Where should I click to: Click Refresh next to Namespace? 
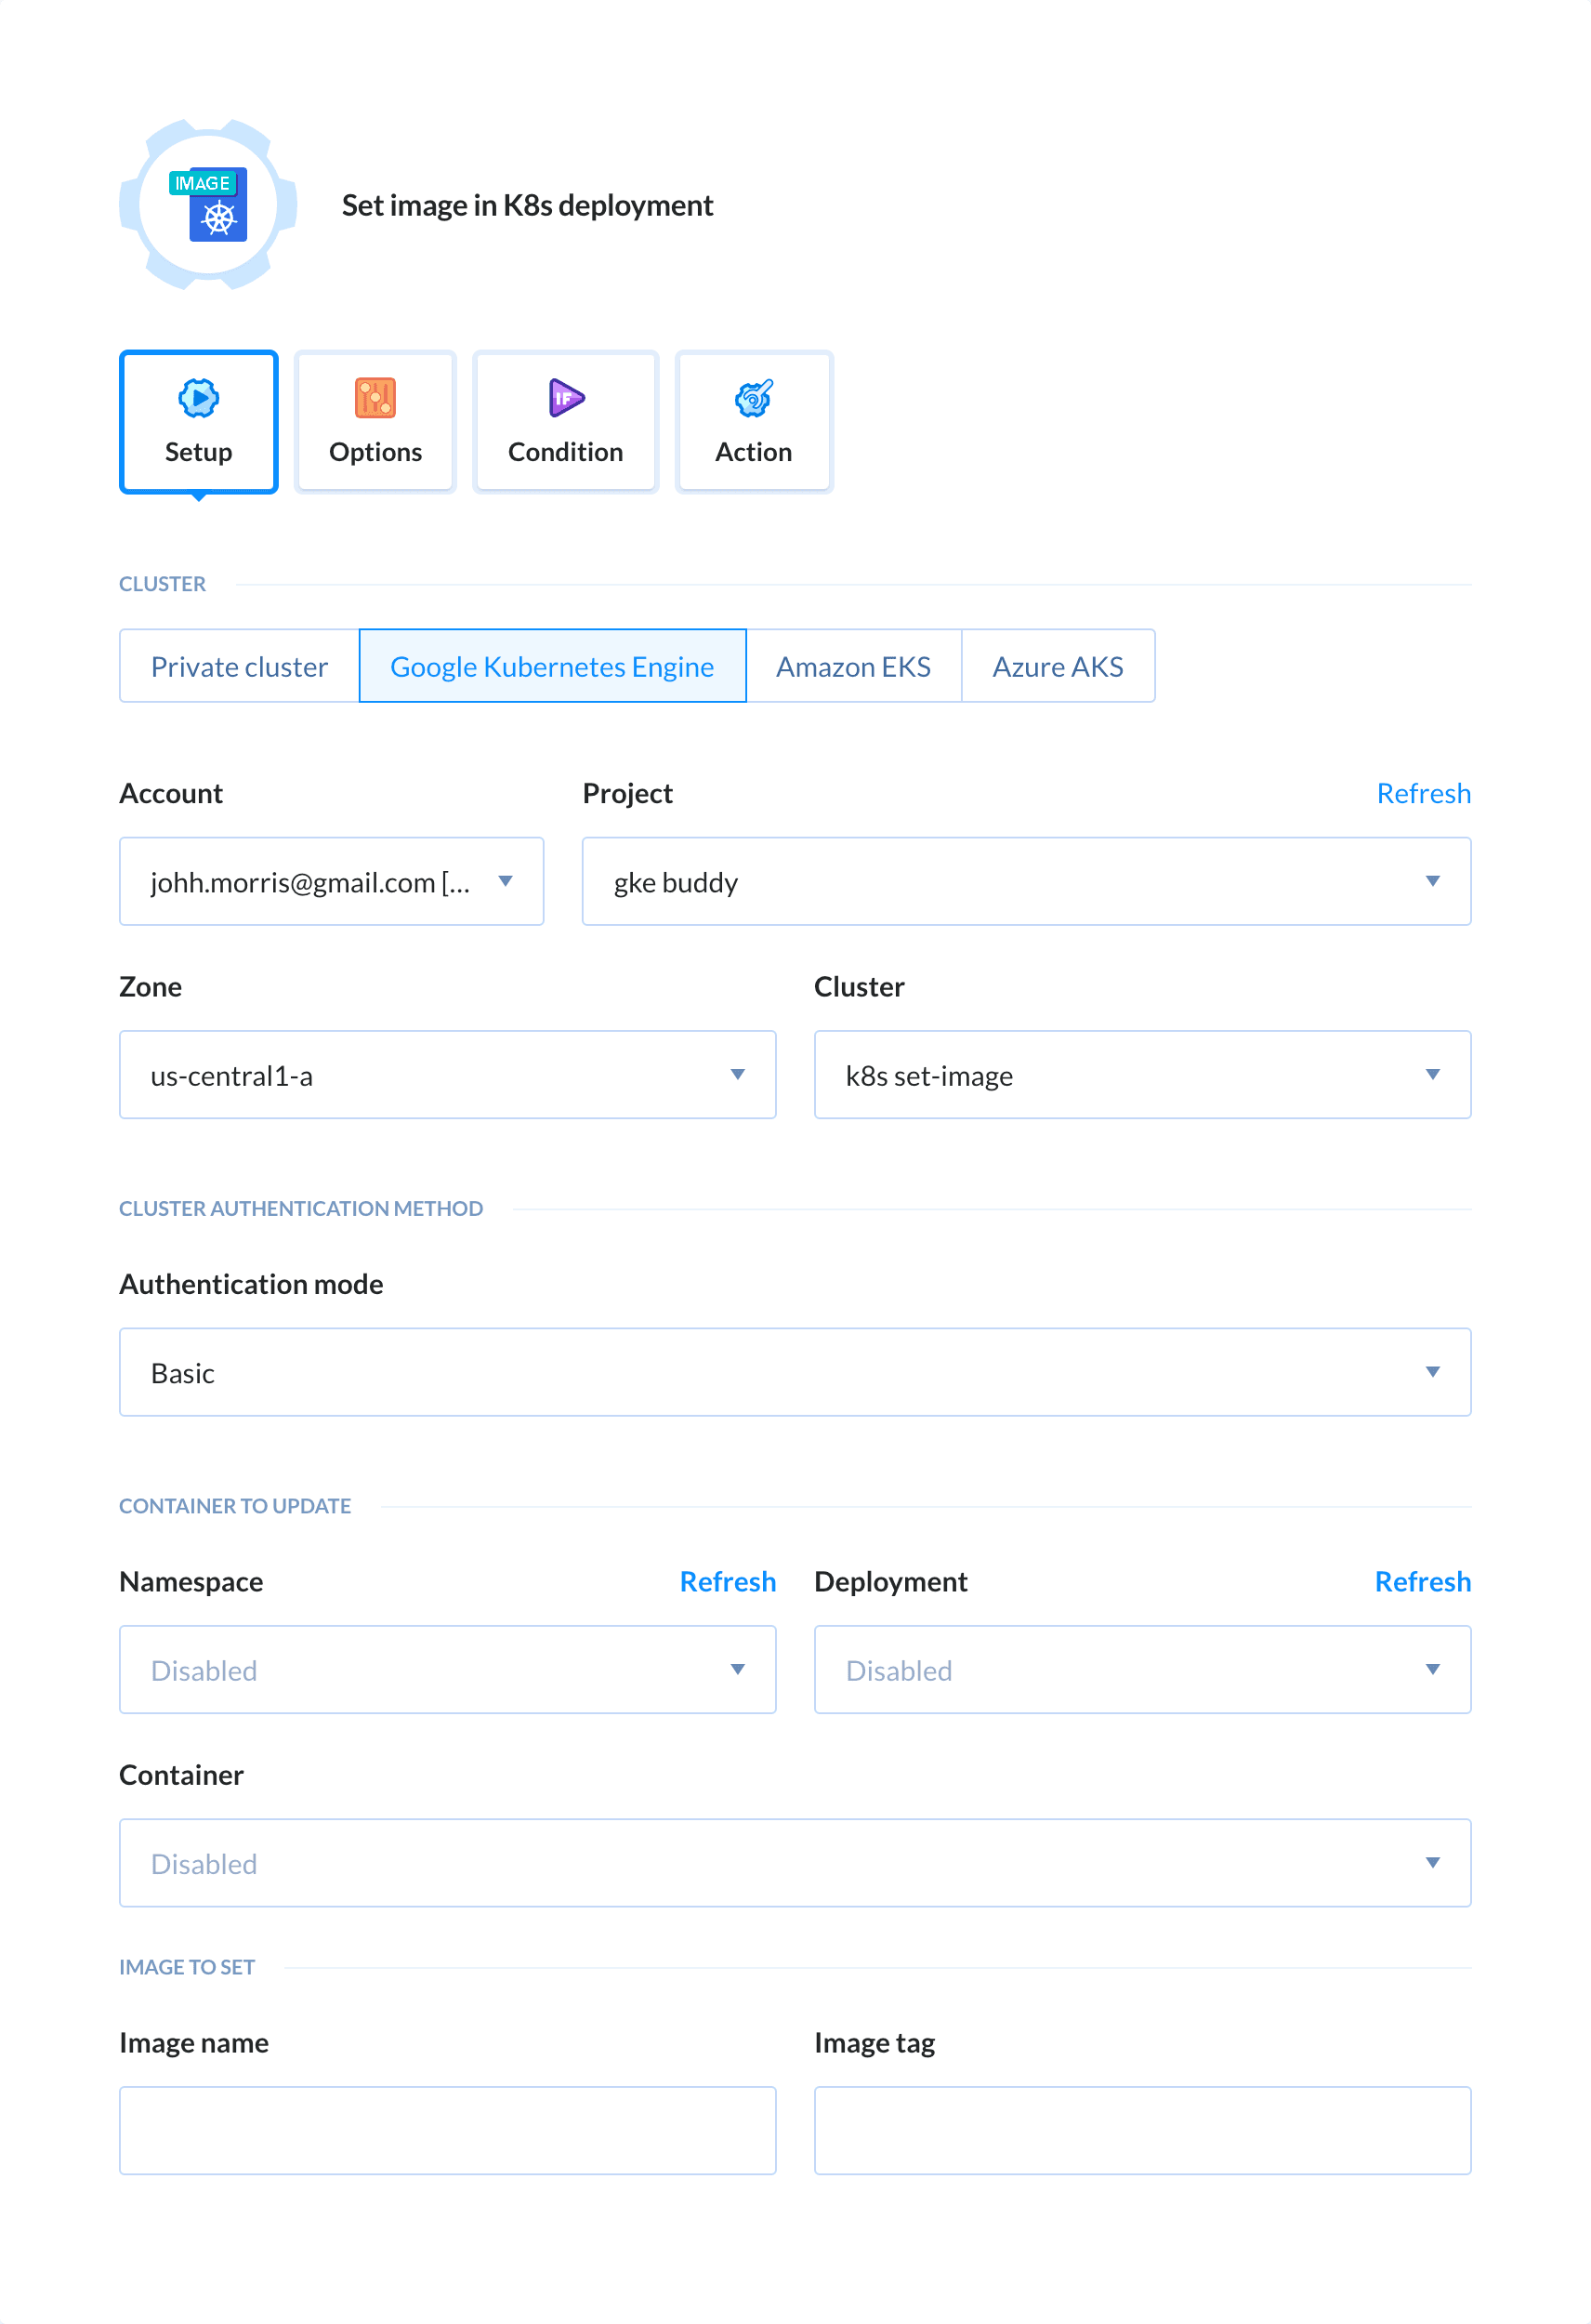(727, 1581)
